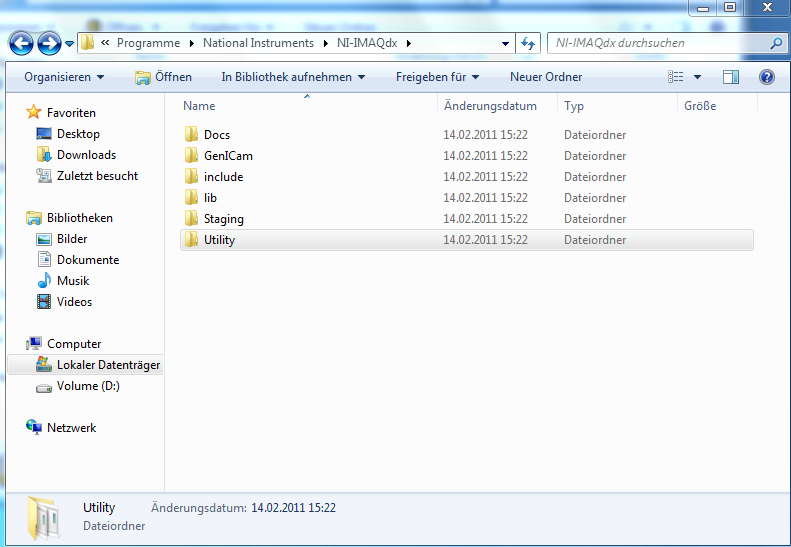This screenshot has width=791, height=547.
Task: Click the Favoriten star icon
Action: pos(33,112)
